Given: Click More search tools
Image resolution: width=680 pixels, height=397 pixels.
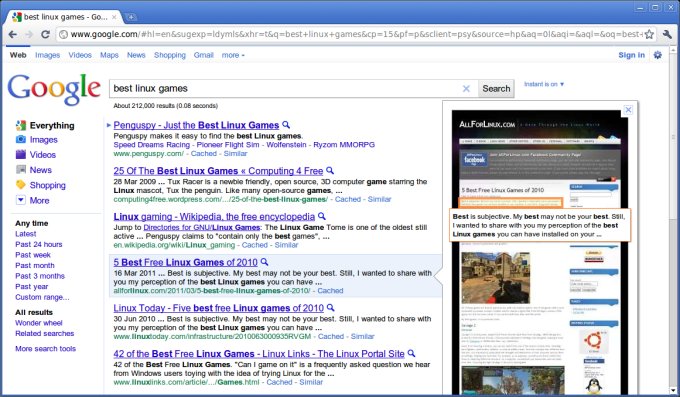Looking at the screenshot, I should point(46,348).
